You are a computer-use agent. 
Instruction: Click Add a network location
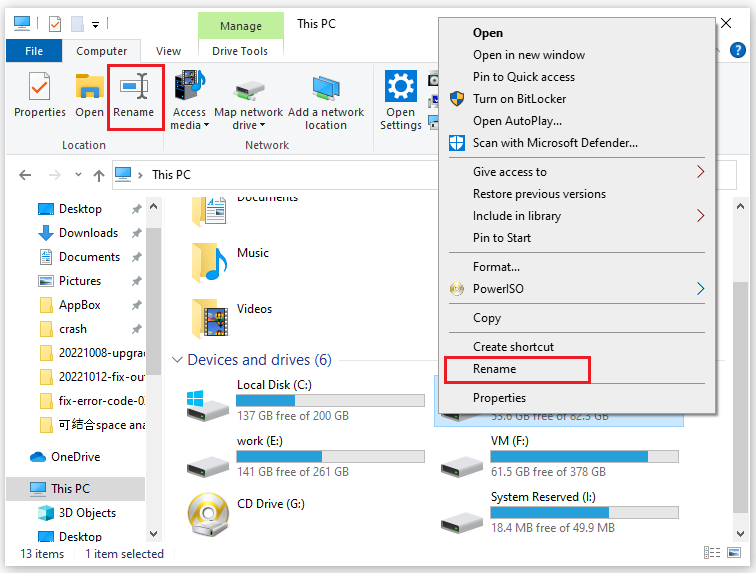tap(325, 100)
